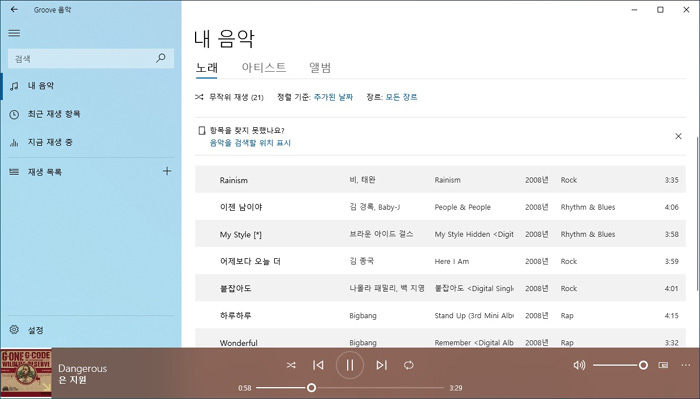This screenshot has width=700, height=399.
Task: Open 최근 재생 항목 in the sidebar
Action: [x=91, y=114]
